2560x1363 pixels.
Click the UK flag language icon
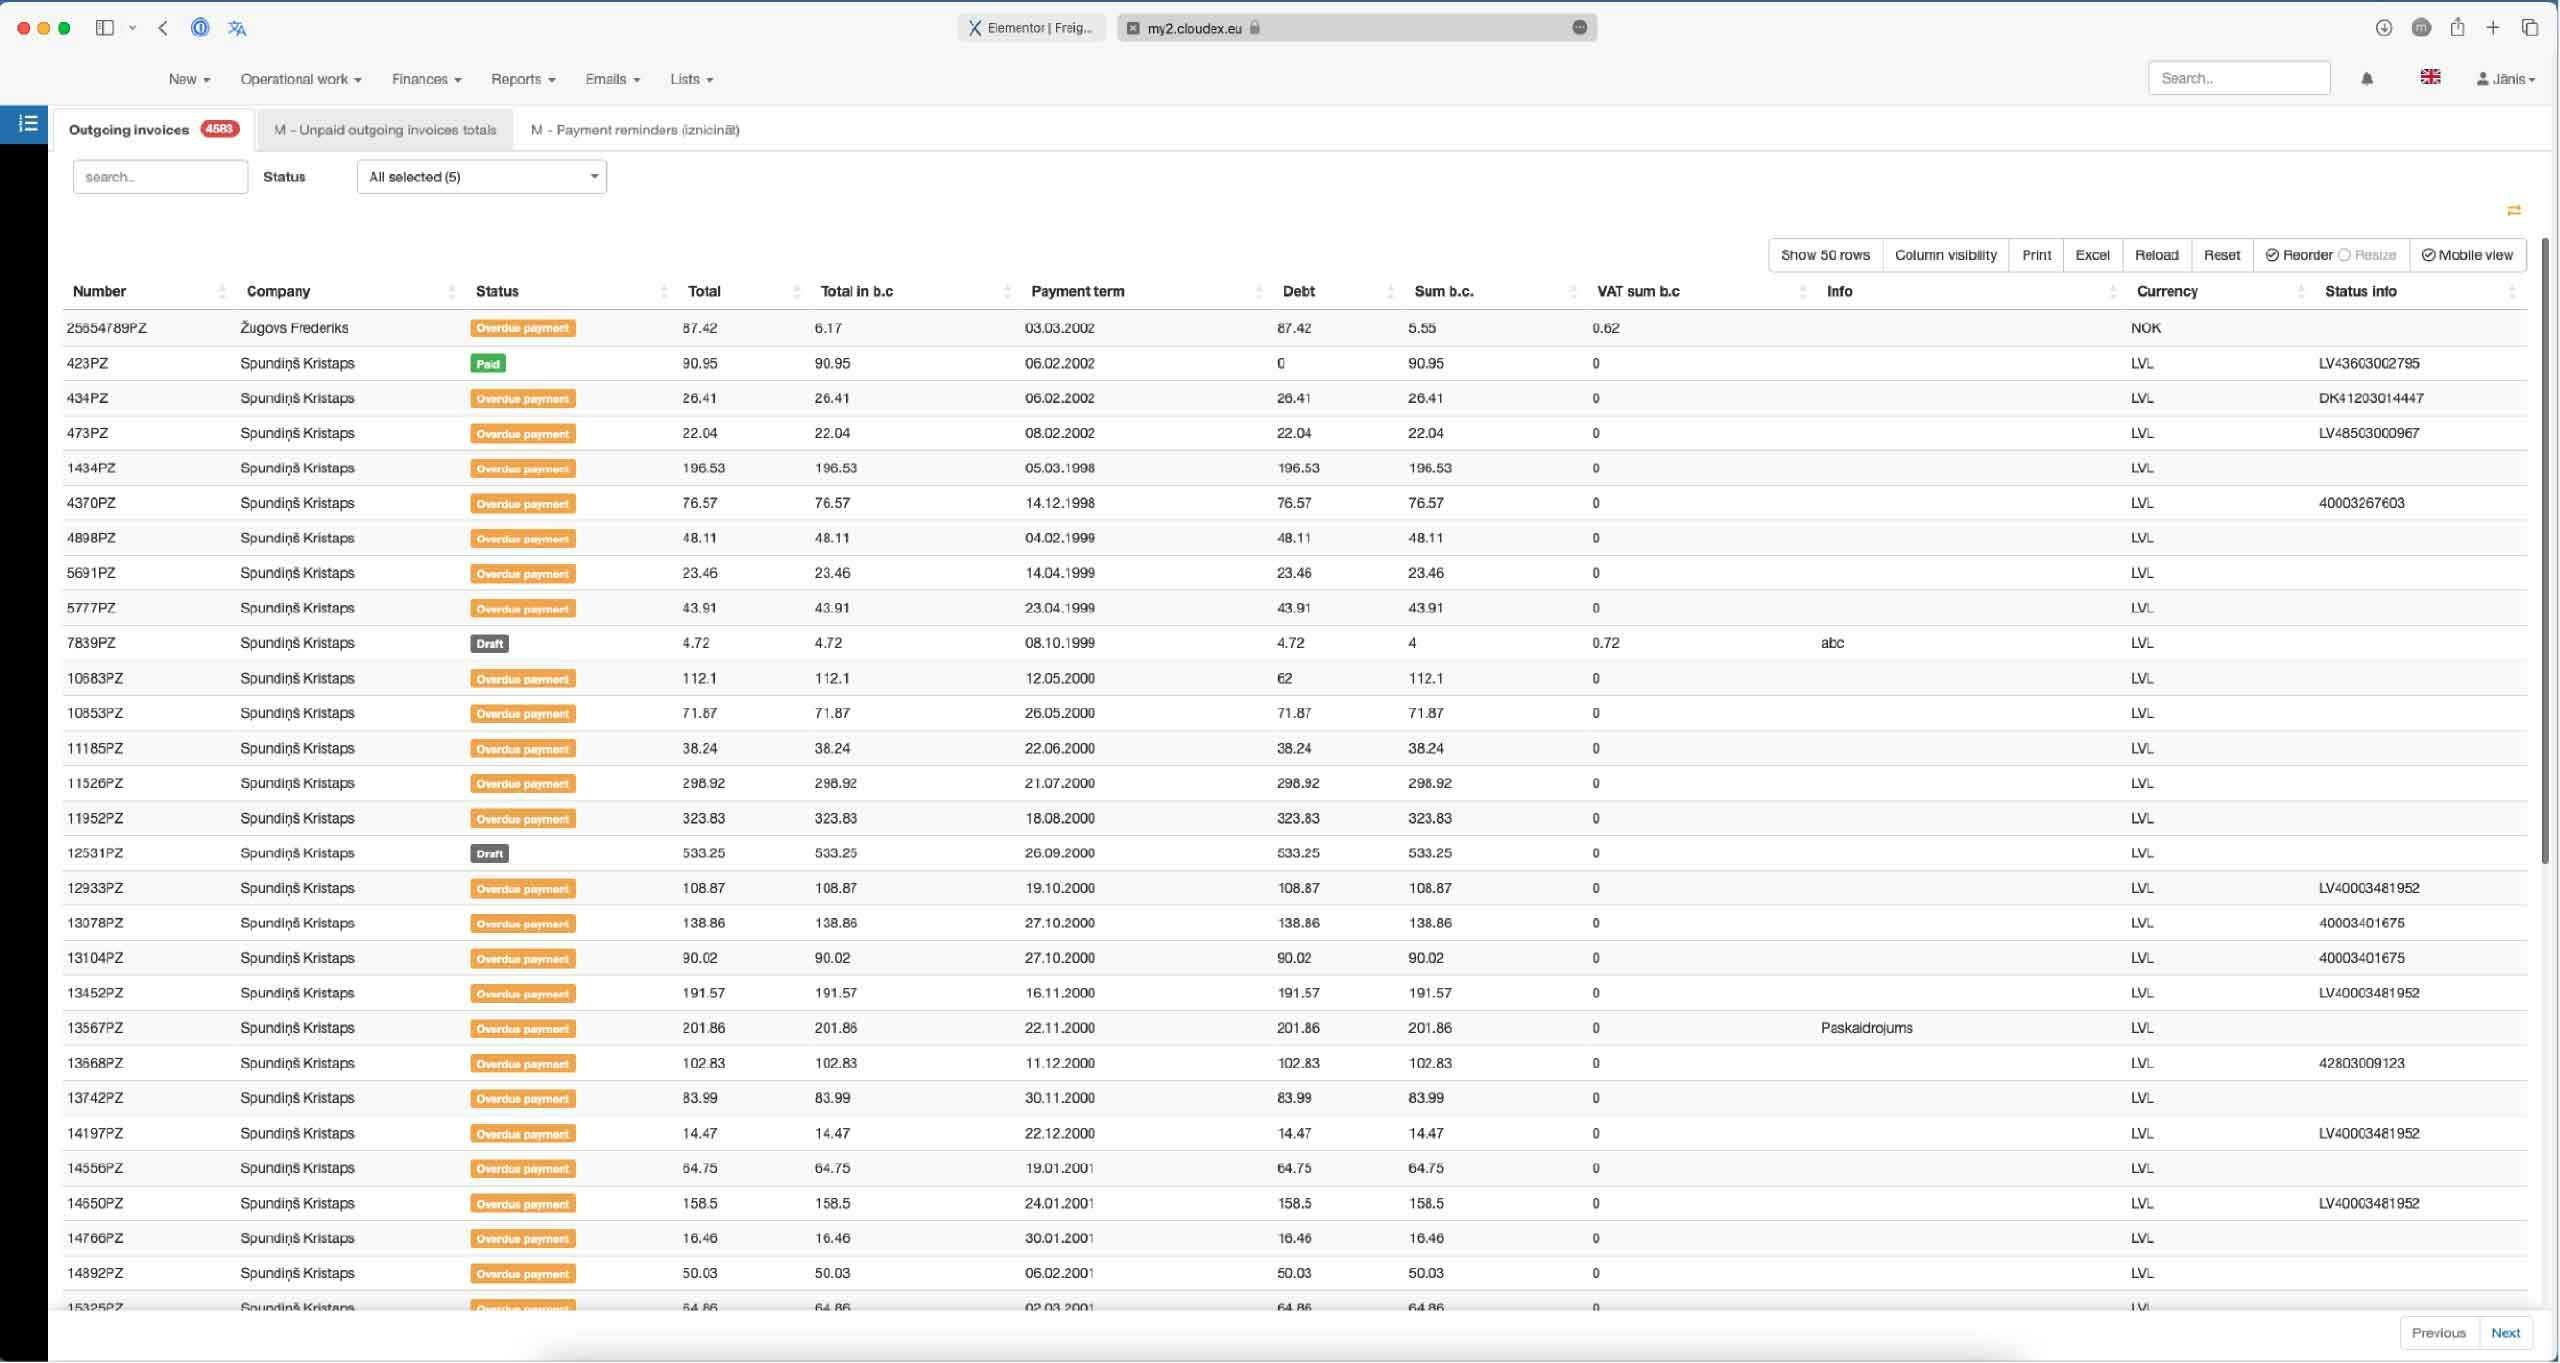point(2430,77)
